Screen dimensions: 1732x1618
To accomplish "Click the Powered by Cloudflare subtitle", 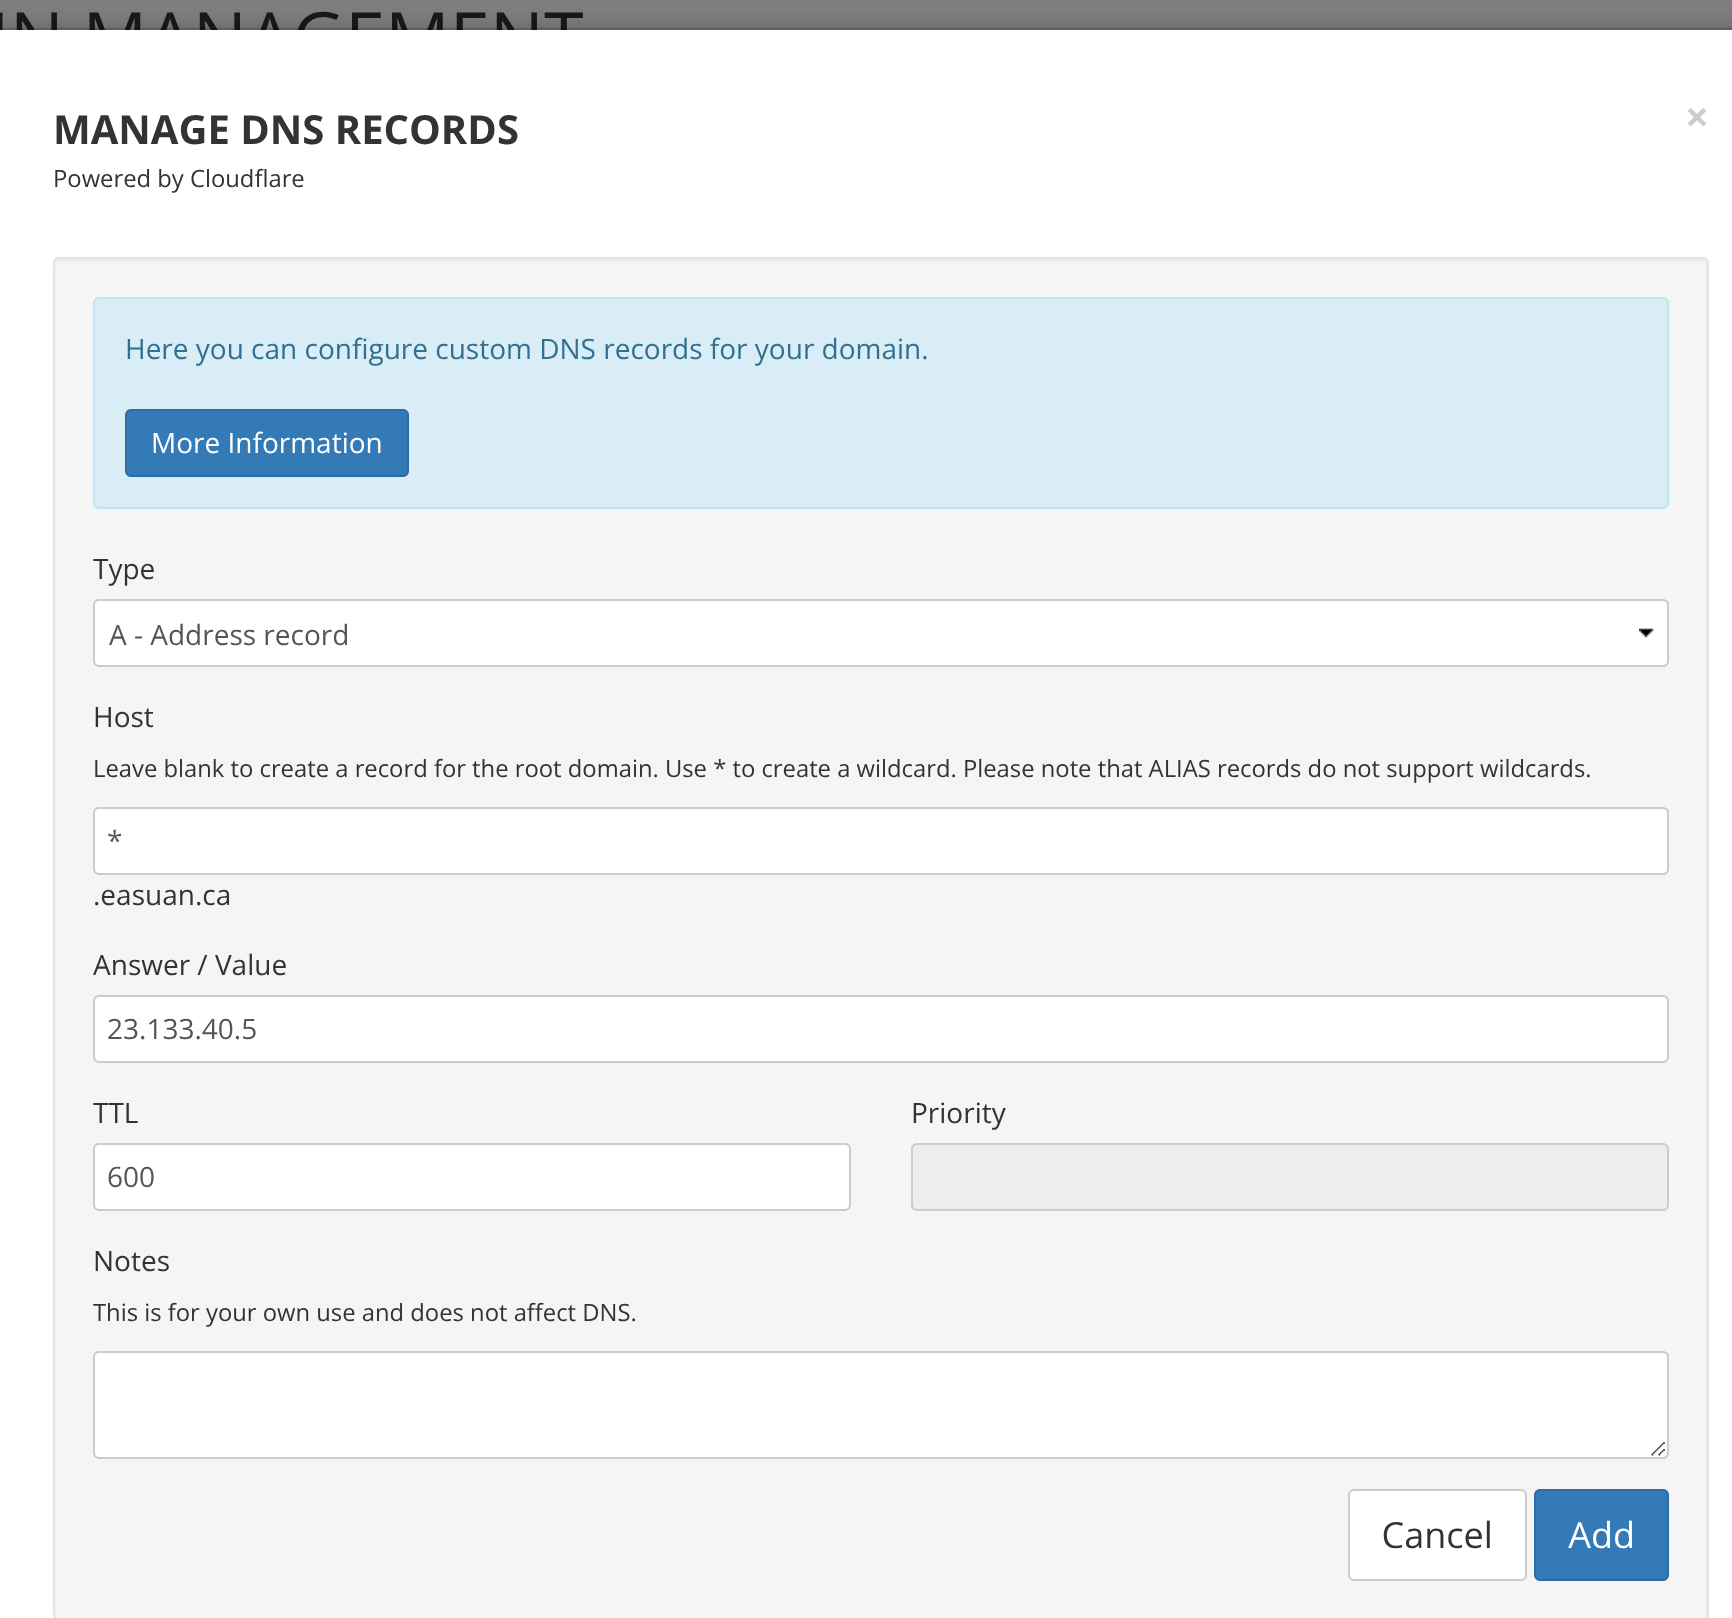I will (x=179, y=179).
